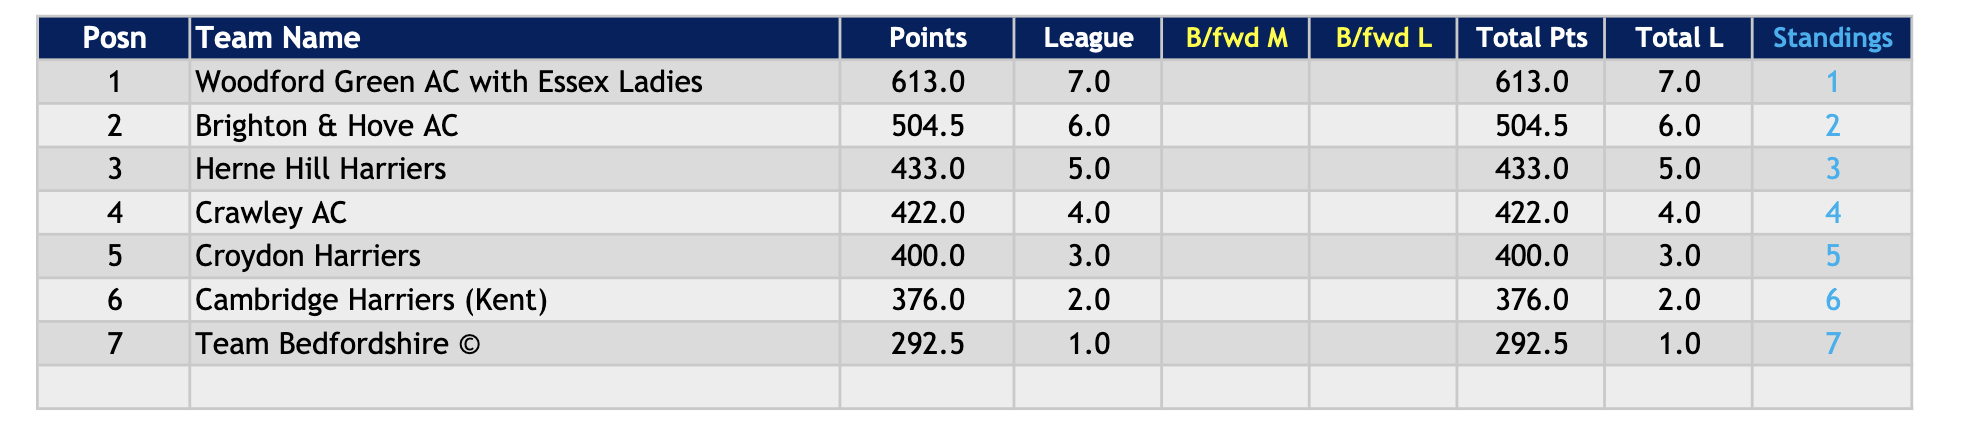The image size is (1964, 436).
Task: Select the Team Name column header
Action: (x=278, y=38)
